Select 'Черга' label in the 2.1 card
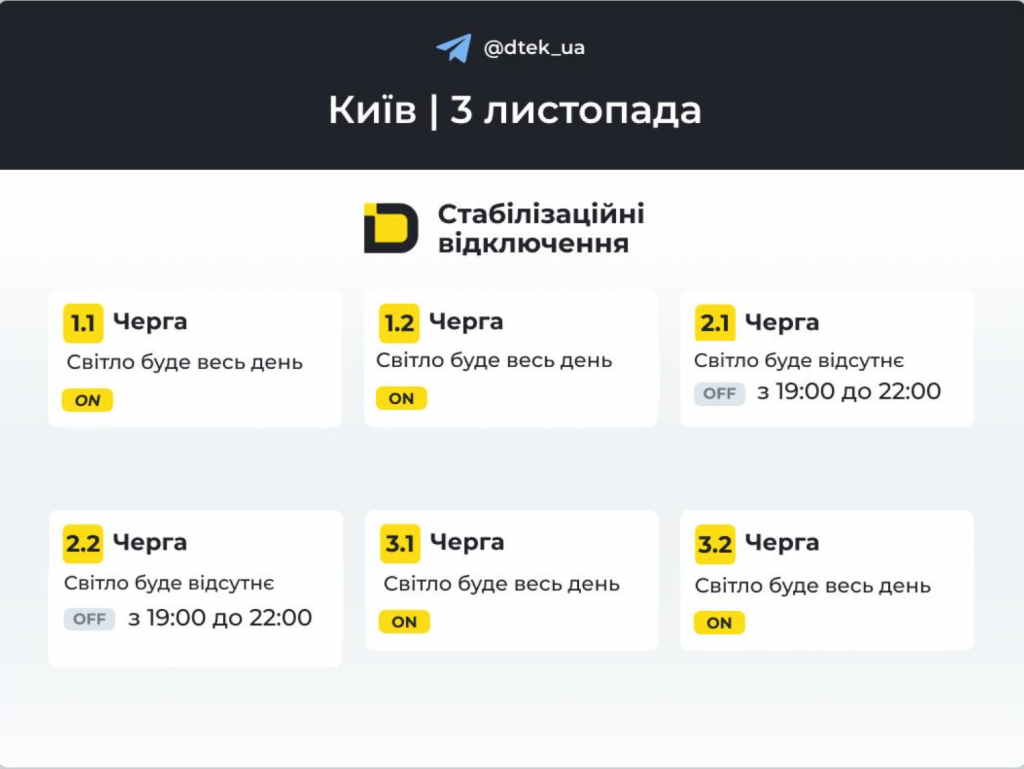Viewport: 1024px width, 769px height. [x=782, y=322]
